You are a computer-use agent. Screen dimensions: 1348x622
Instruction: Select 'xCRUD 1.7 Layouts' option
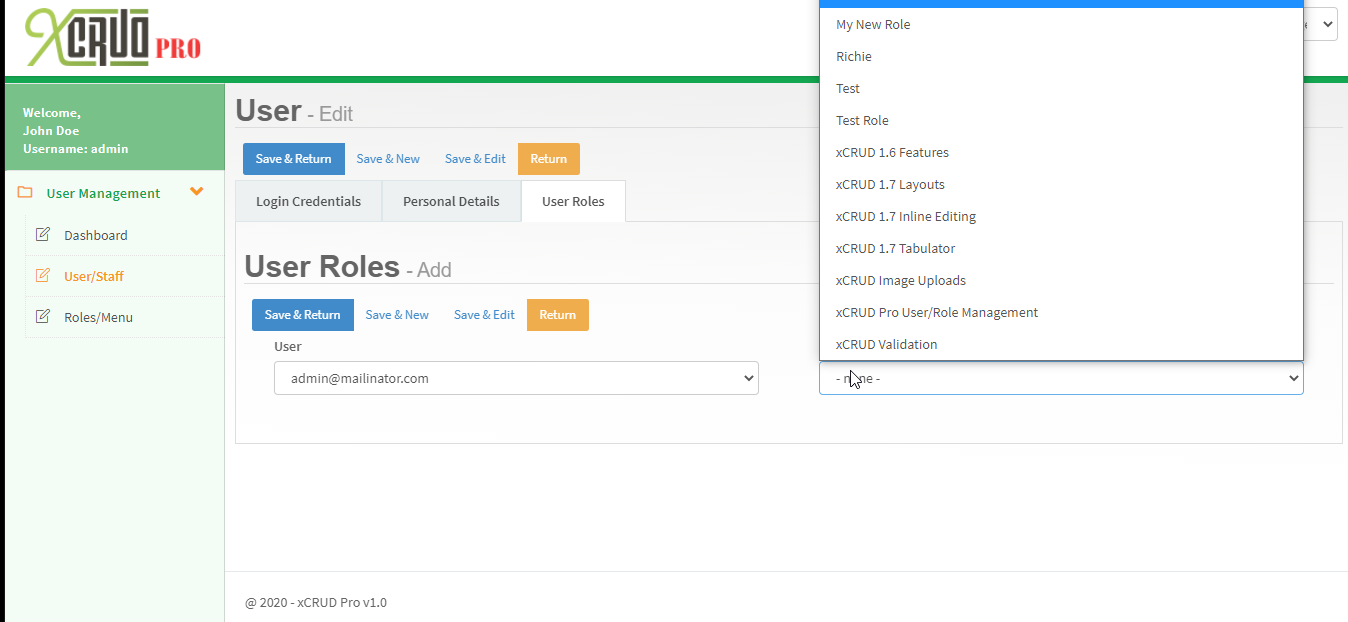1061,184
